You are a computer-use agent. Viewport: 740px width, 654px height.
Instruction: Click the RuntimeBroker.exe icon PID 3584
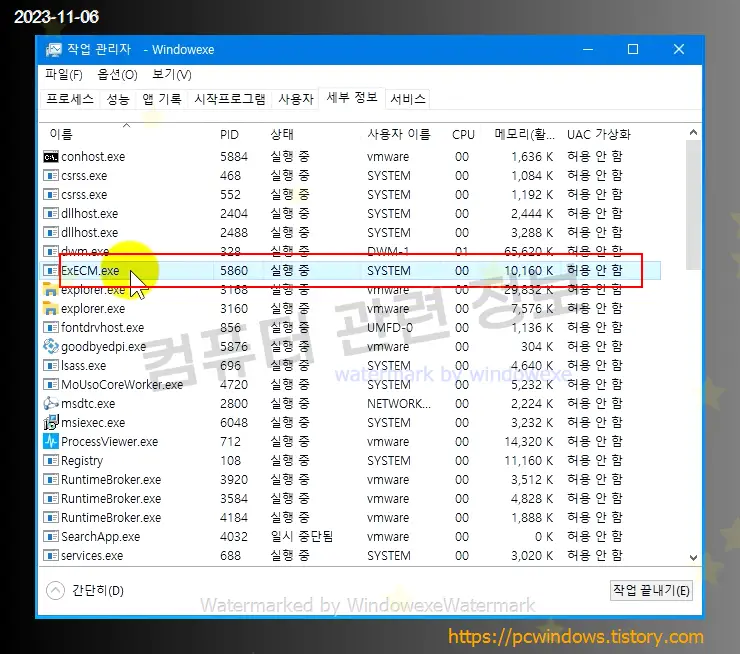point(50,498)
